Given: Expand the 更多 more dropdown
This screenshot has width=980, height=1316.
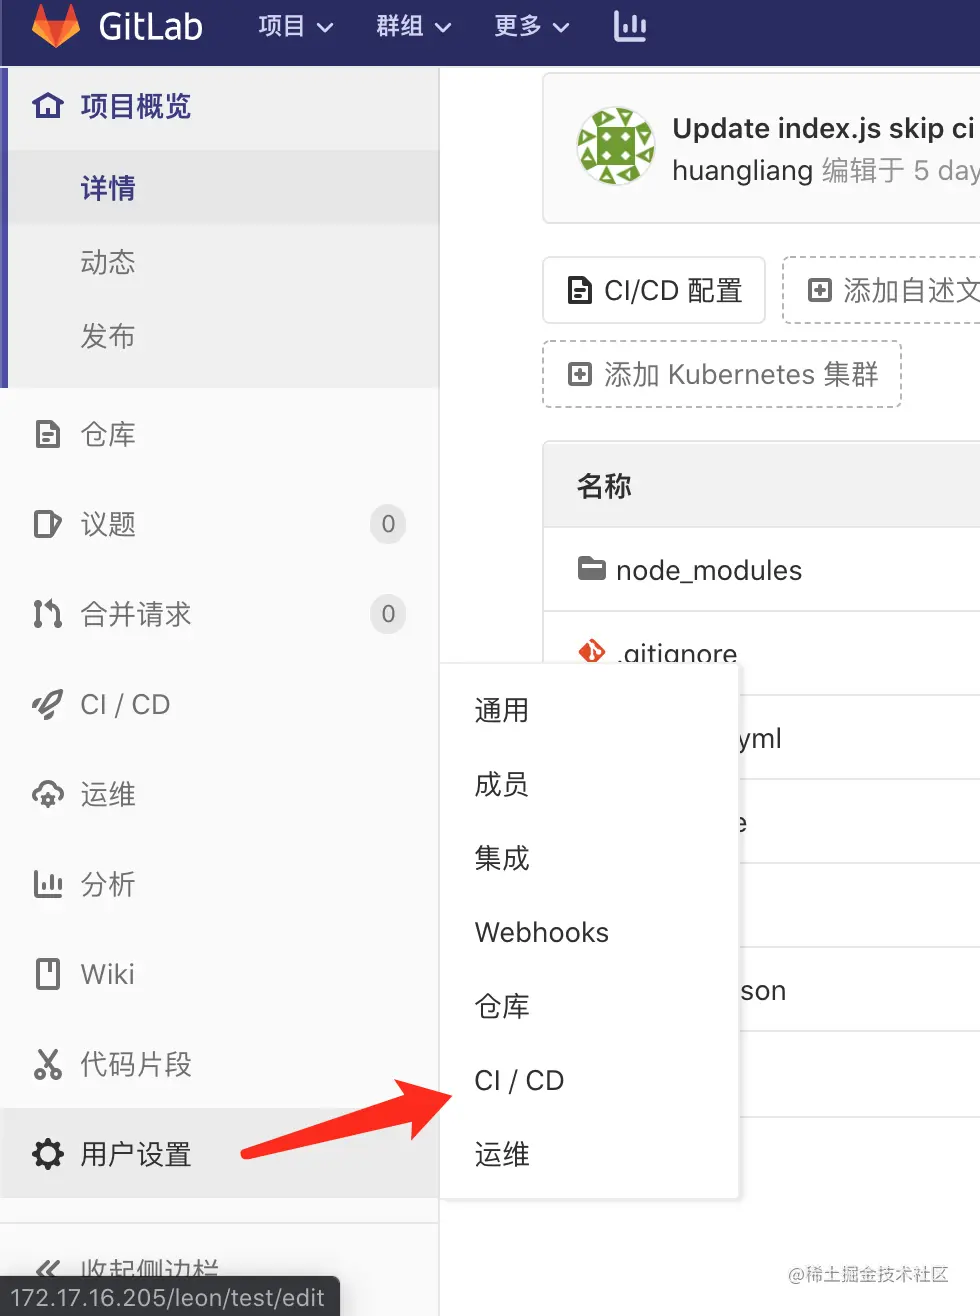Looking at the screenshot, I should point(531,26).
